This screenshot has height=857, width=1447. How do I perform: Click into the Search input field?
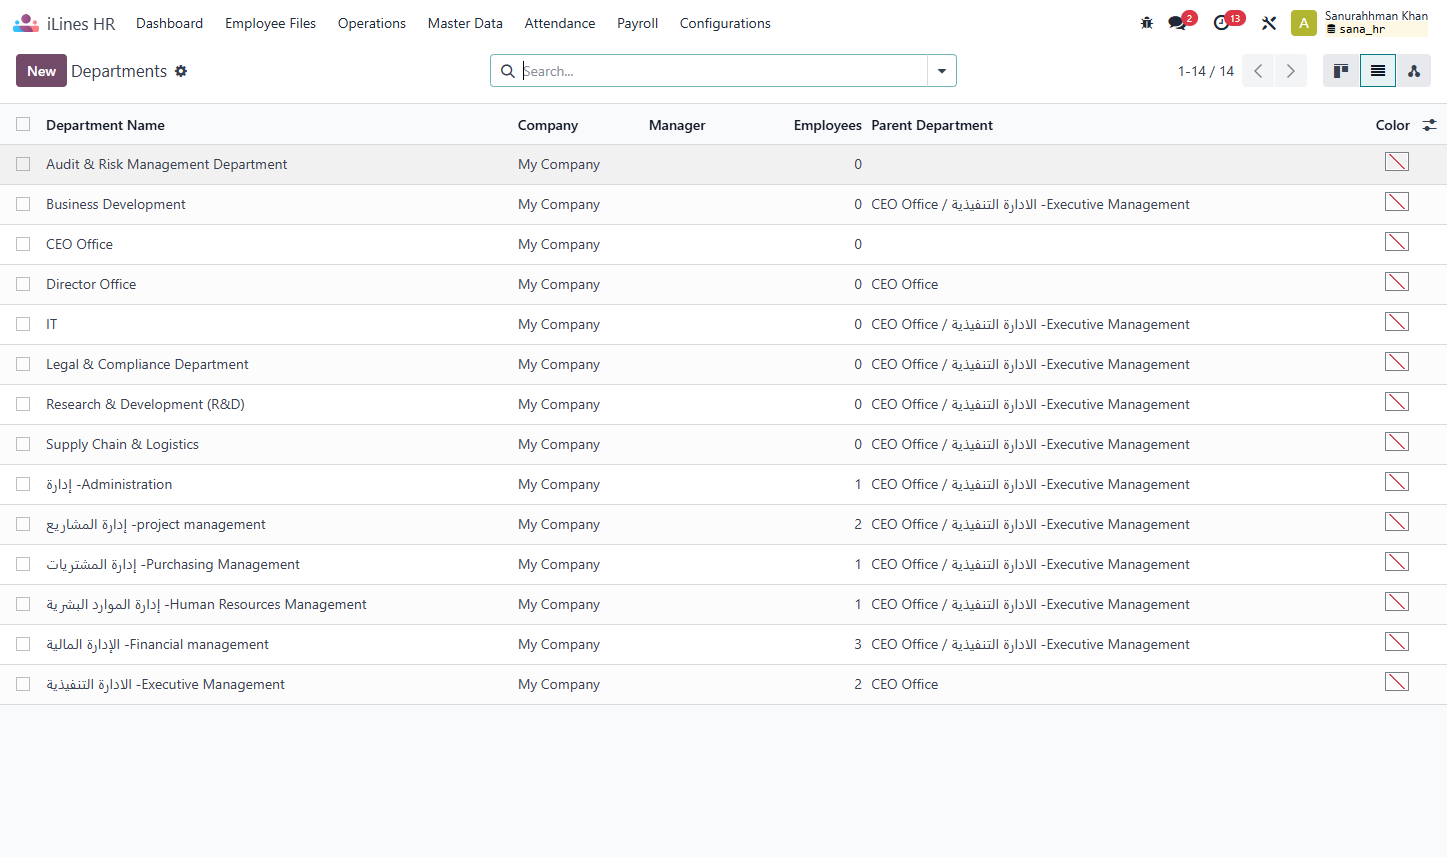tap(722, 71)
